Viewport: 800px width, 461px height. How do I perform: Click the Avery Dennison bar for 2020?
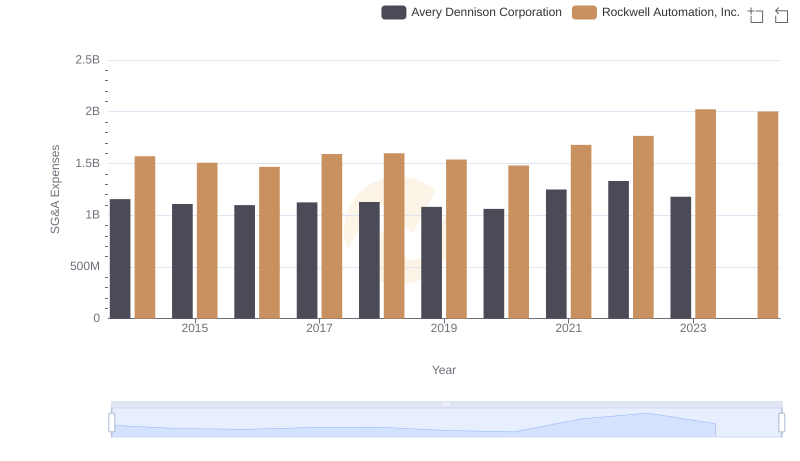pos(493,264)
